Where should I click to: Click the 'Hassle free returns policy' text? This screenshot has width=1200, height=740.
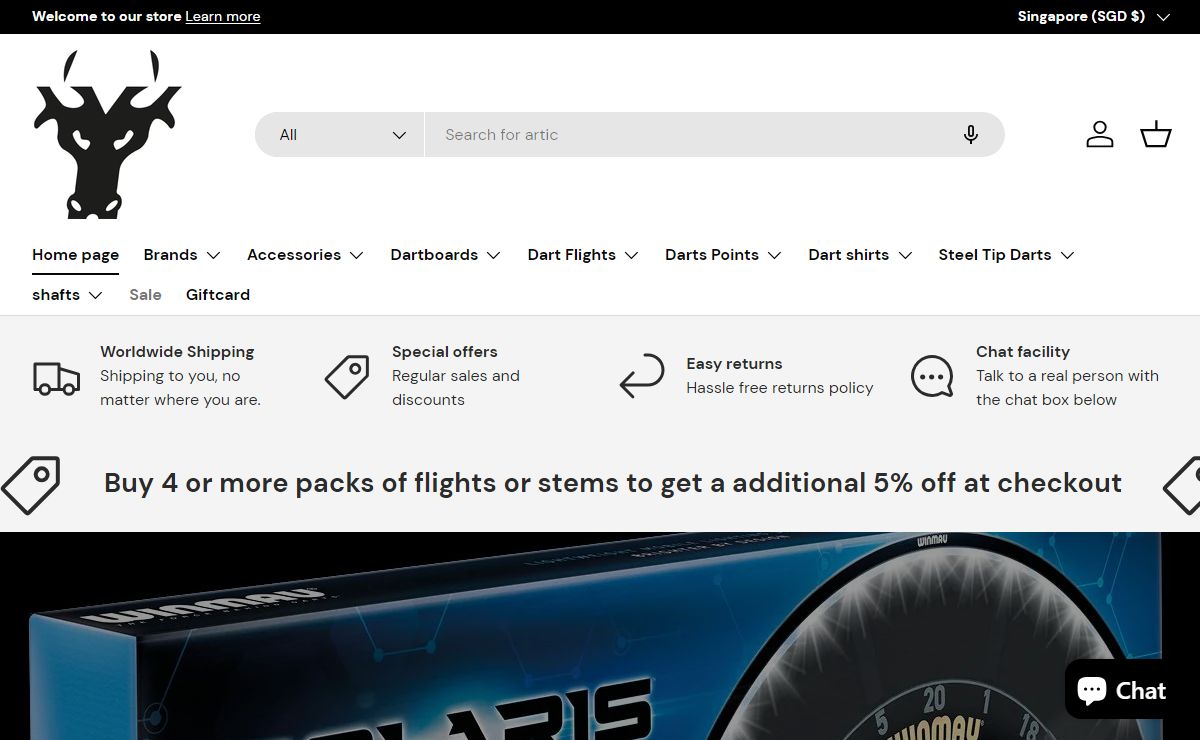pyautogui.click(x=780, y=388)
